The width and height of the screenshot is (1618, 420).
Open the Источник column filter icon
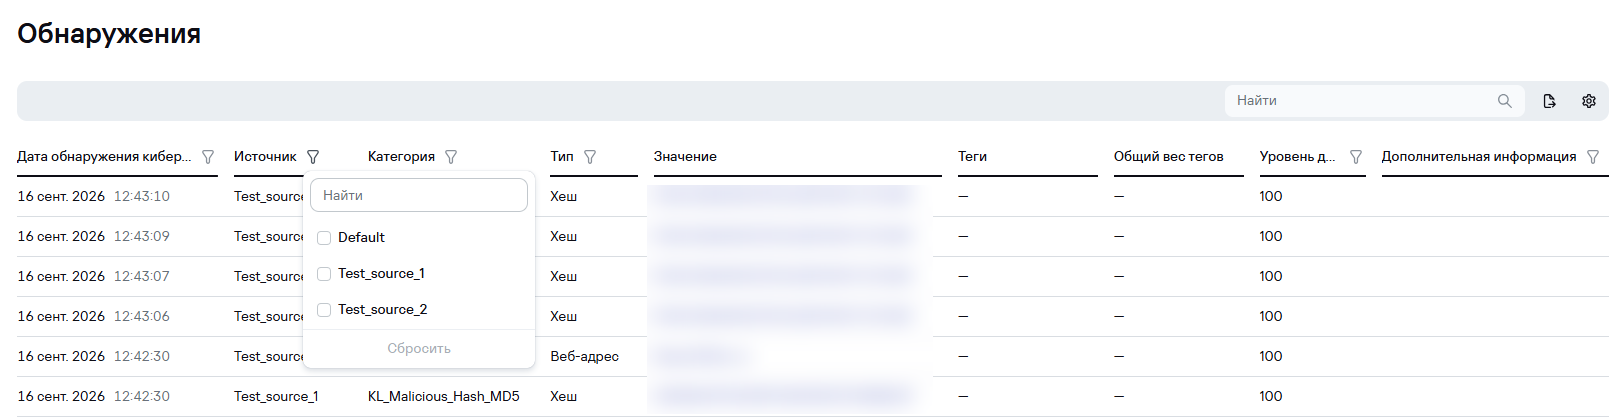coord(313,157)
